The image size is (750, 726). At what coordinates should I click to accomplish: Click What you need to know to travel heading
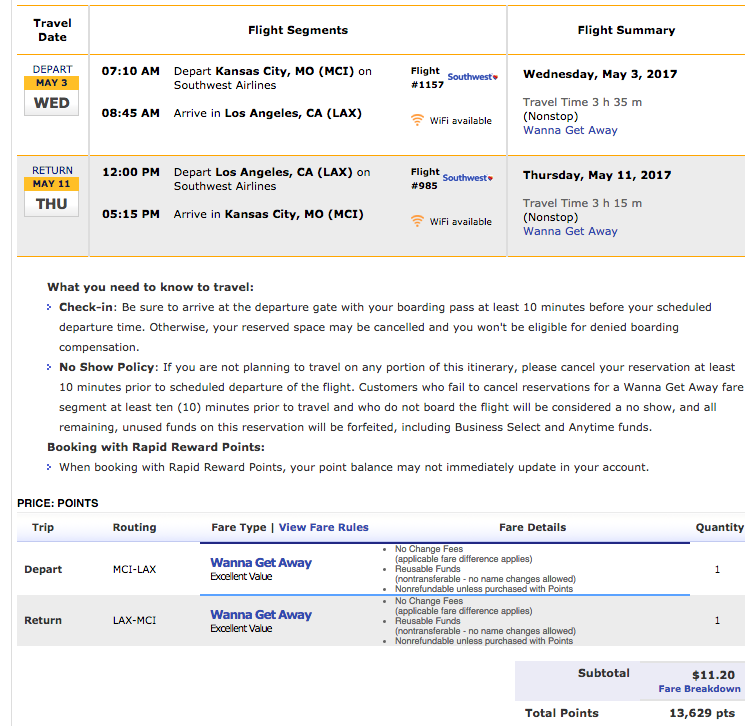[x=150, y=287]
